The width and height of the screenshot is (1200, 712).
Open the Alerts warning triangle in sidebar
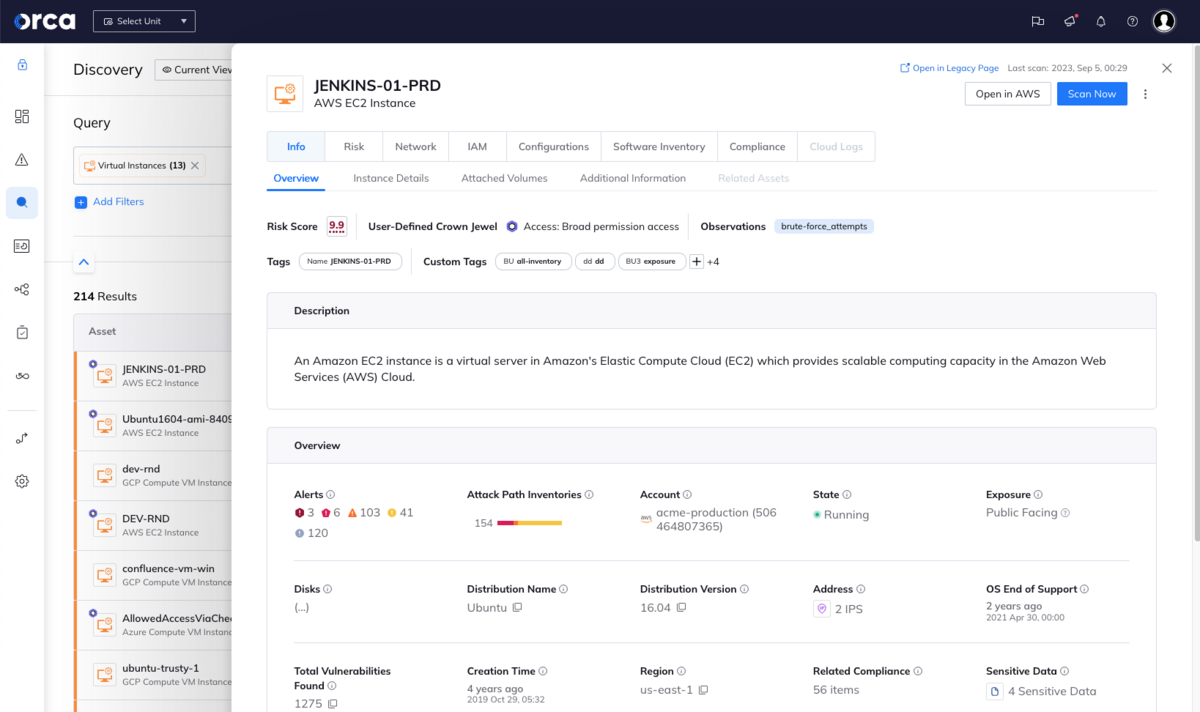point(21,159)
